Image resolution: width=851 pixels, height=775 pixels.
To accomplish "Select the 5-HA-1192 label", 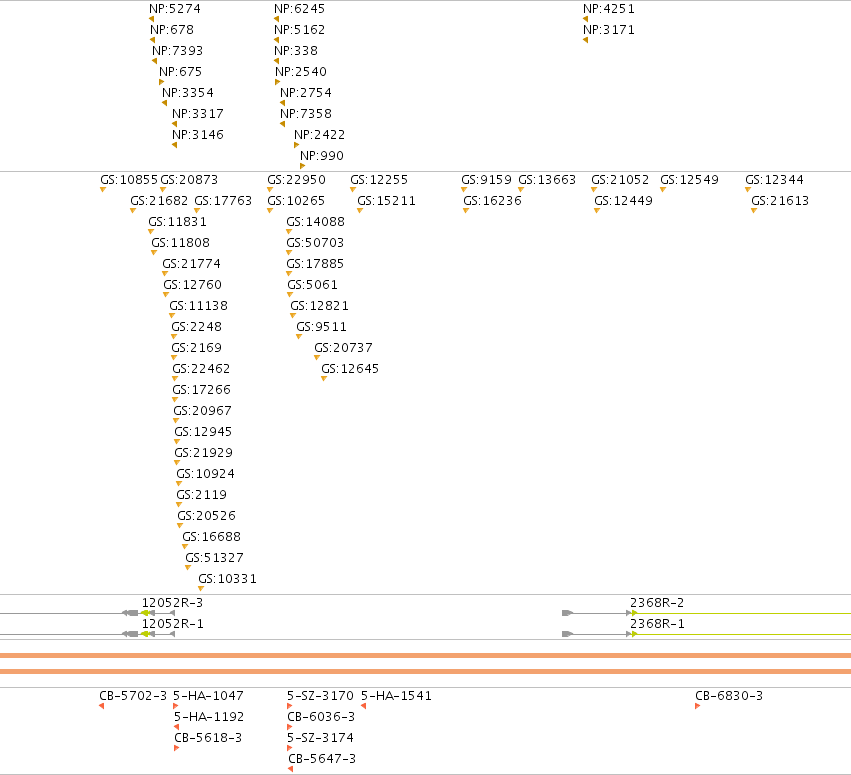I will [209, 717].
